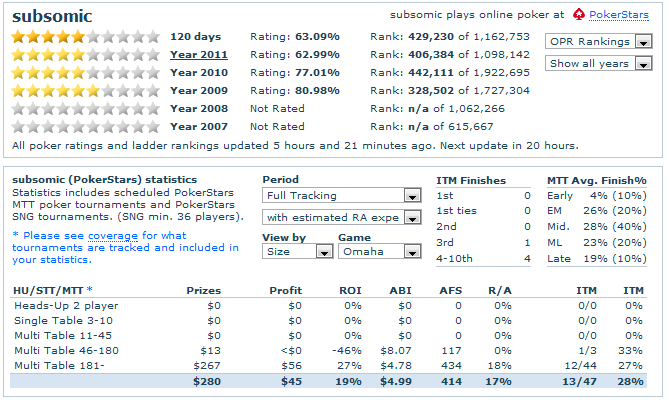Click the 120 days label
Image resolution: width=669 pixels, height=402 pixels.
(195, 37)
